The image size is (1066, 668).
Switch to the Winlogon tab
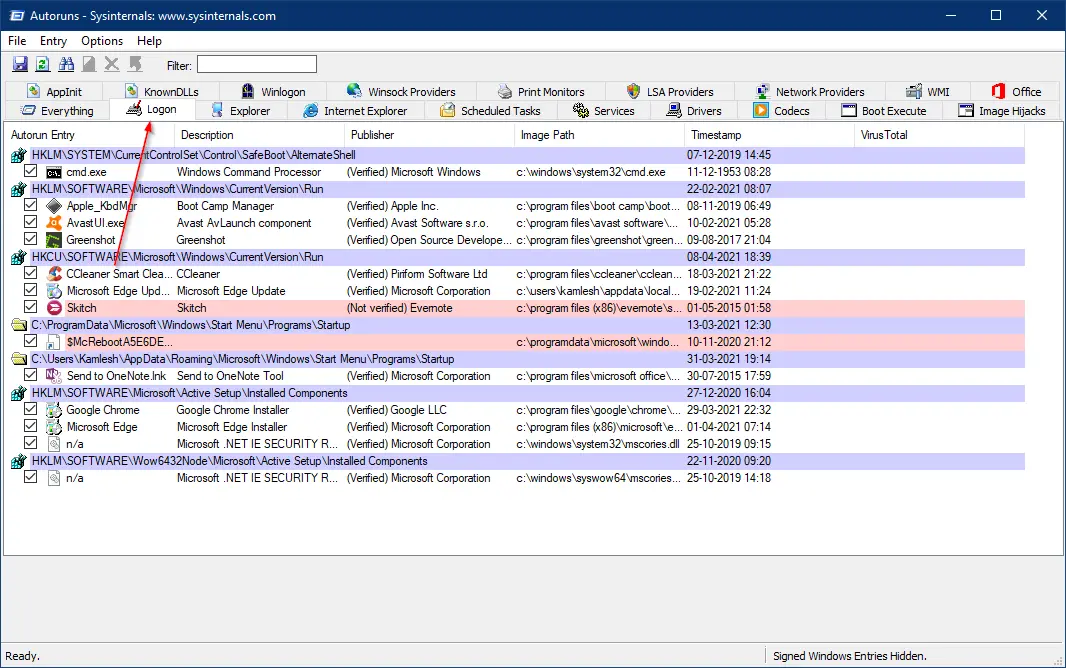274,92
